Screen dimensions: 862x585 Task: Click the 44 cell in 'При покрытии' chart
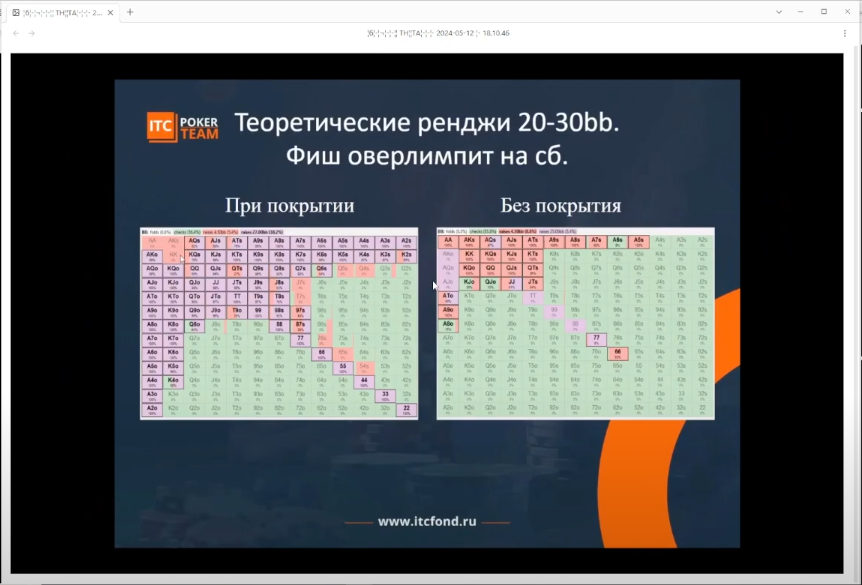coord(364,382)
